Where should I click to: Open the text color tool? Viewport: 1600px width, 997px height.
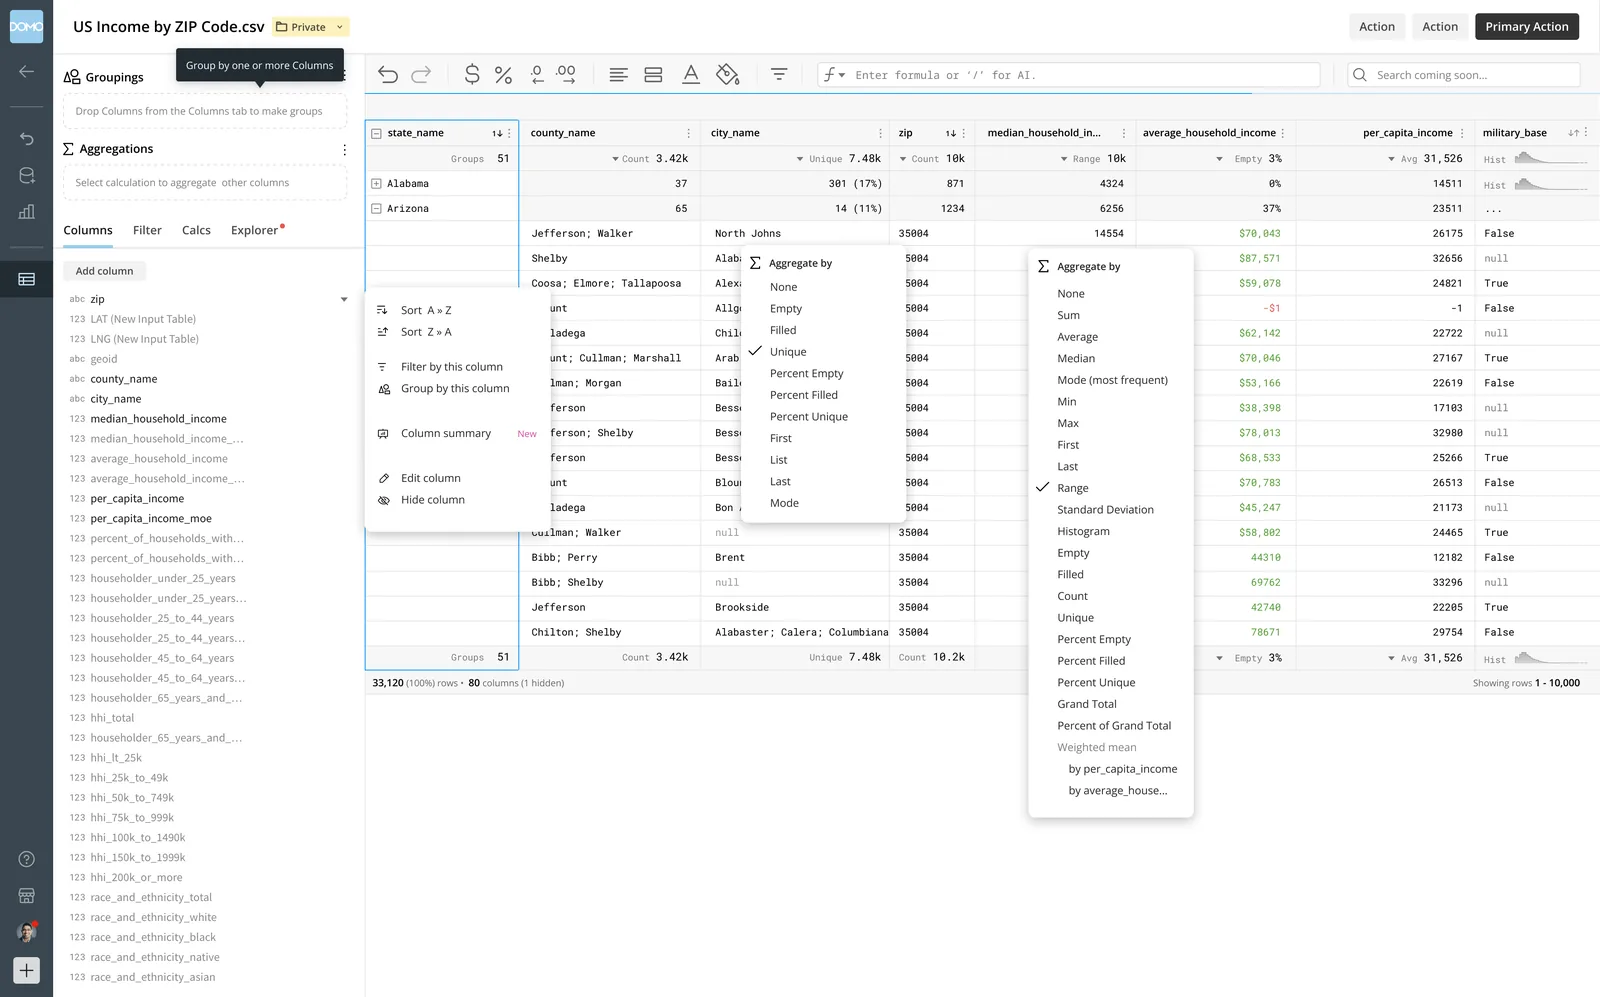click(x=690, y=75)
